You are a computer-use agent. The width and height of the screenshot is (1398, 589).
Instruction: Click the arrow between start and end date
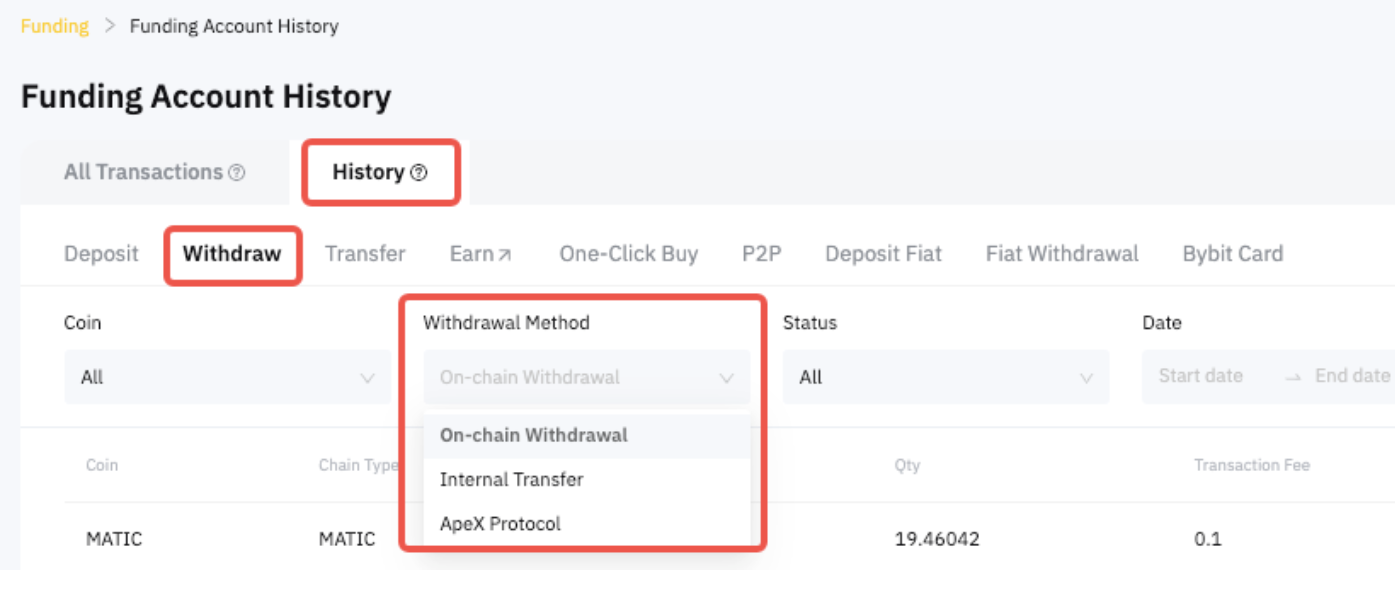1293,377
